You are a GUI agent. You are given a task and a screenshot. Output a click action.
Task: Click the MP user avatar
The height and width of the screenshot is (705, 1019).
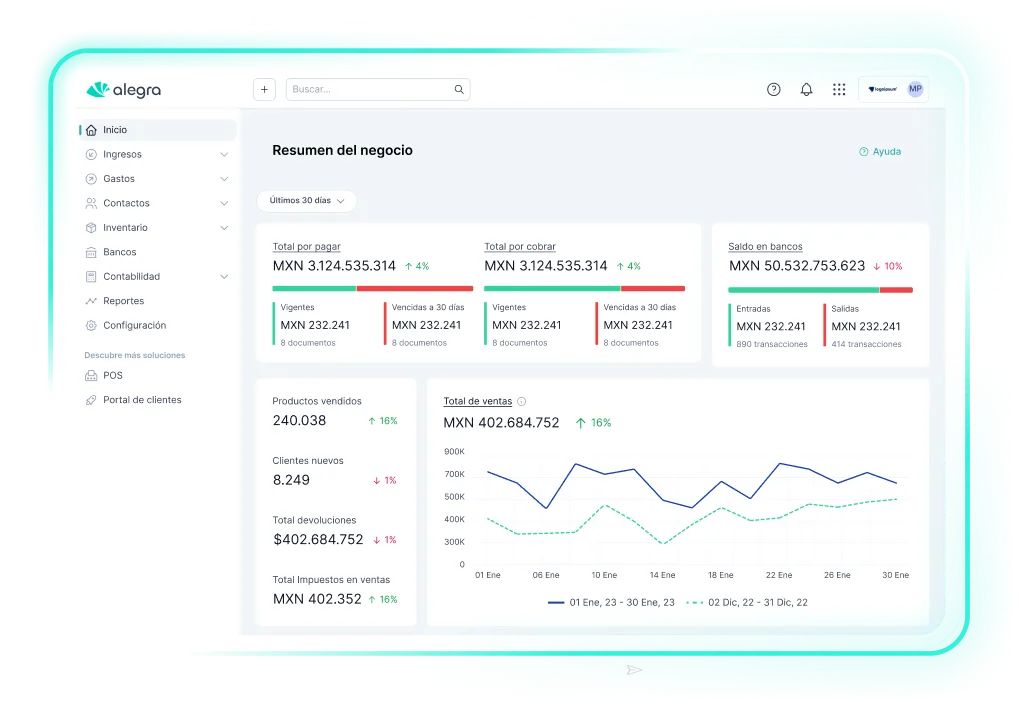pos(915,89)
